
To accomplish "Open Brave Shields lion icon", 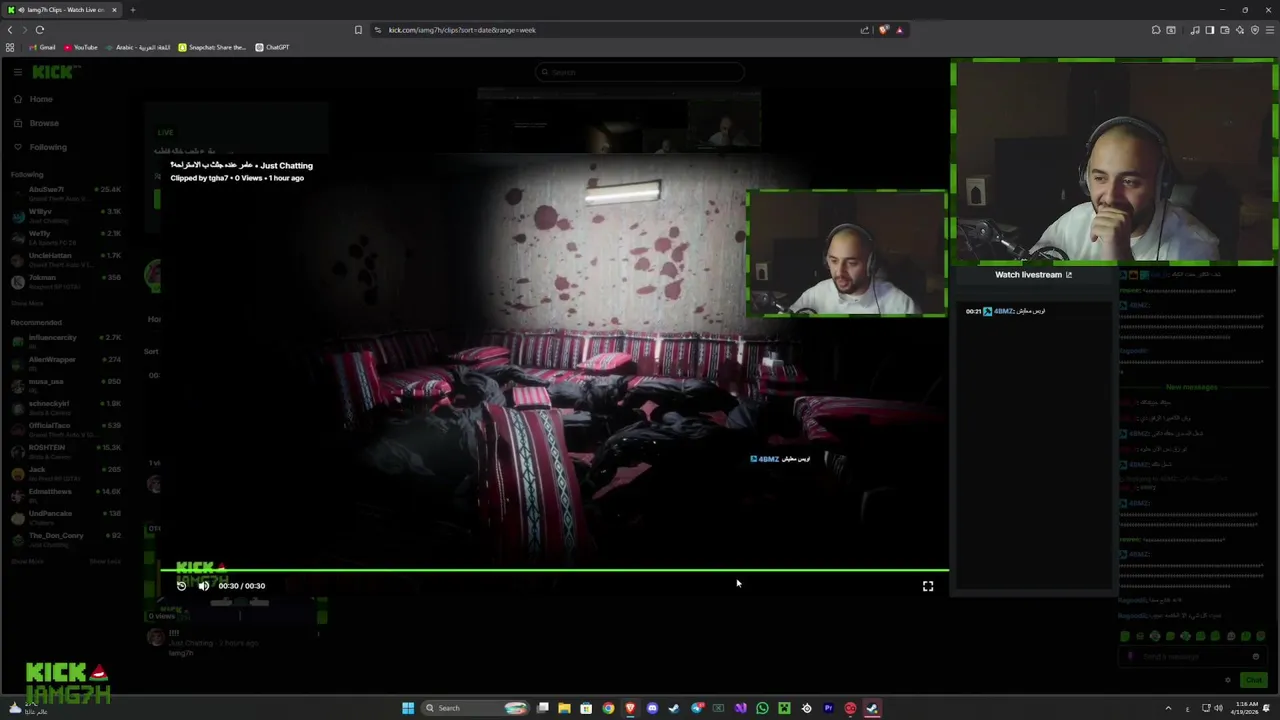I will point(883,30).
